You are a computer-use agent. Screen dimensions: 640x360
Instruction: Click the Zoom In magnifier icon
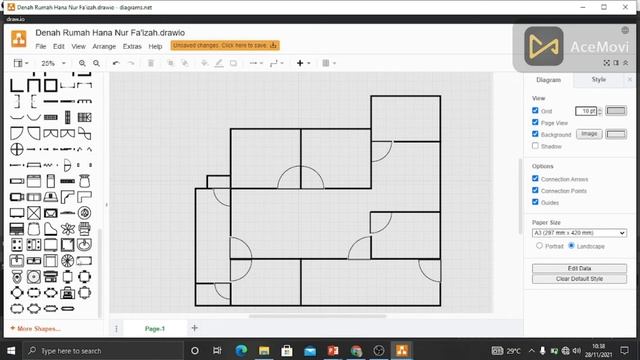click(x=82, y=63)
